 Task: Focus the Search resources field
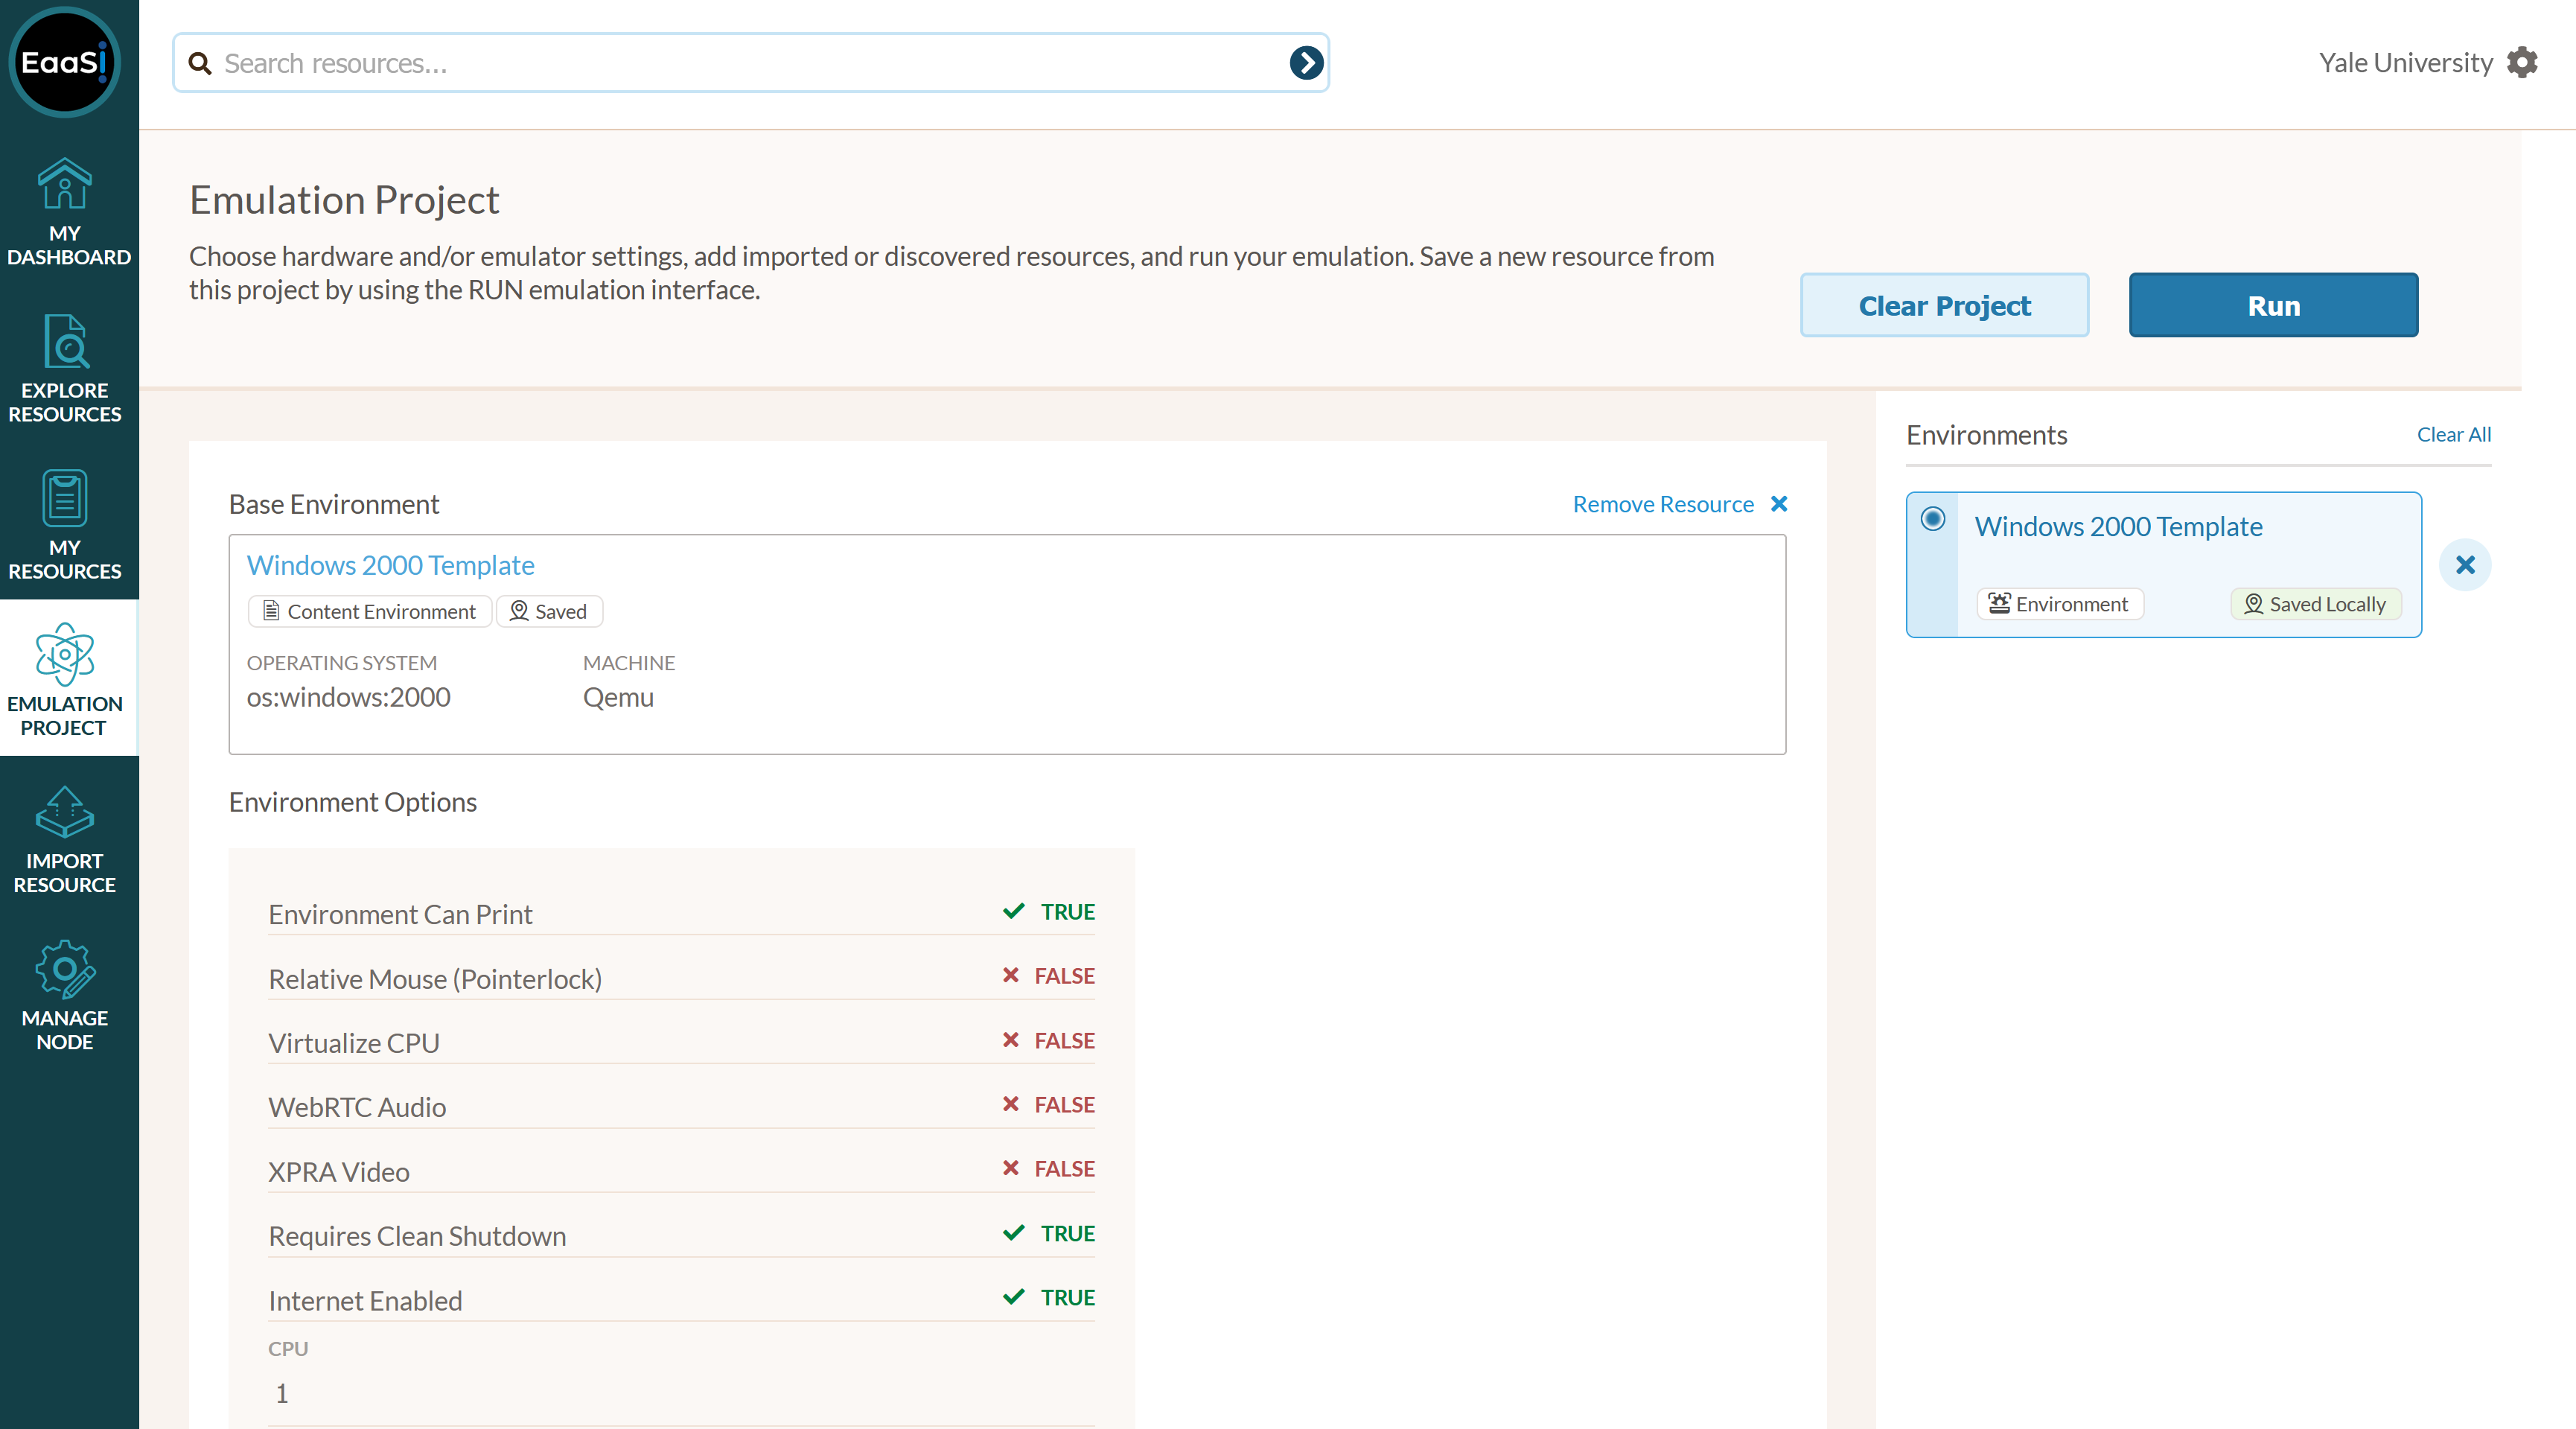coord(750,63)
